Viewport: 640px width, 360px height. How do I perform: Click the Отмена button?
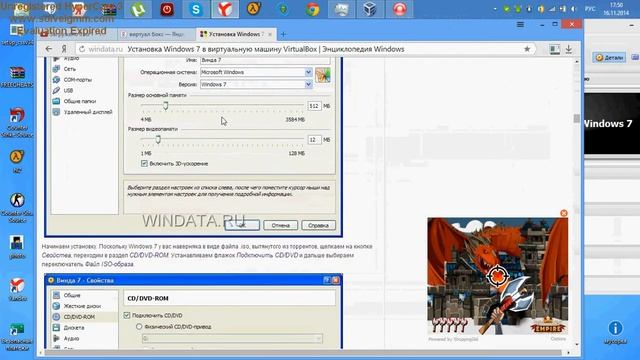click(x=280, y=225)
